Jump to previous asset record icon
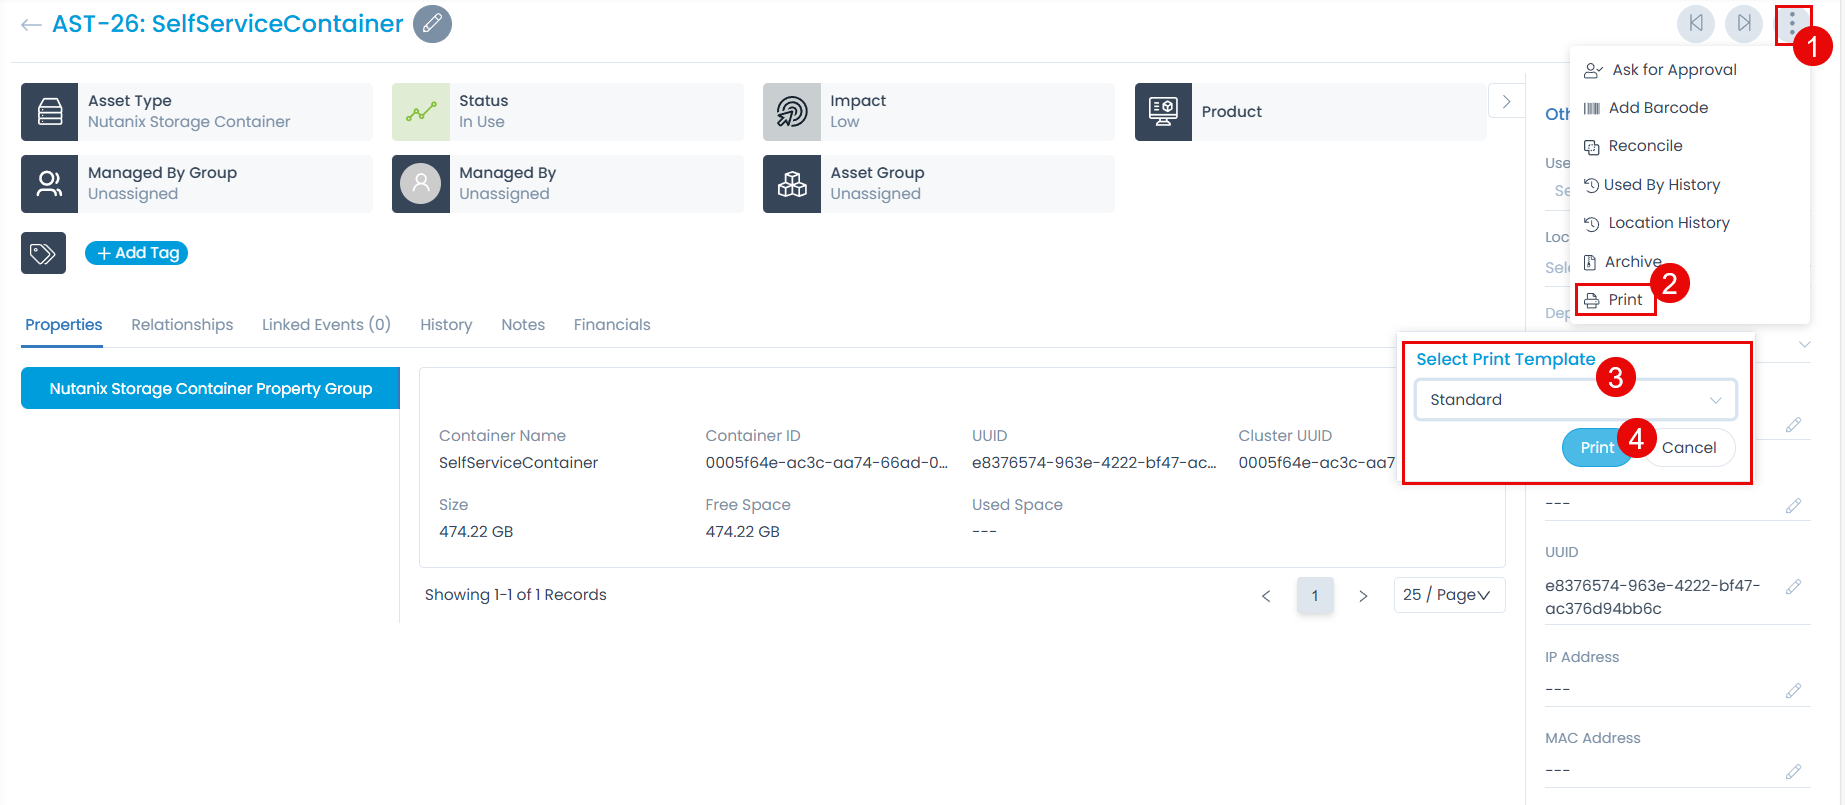 coord(1696,23)
